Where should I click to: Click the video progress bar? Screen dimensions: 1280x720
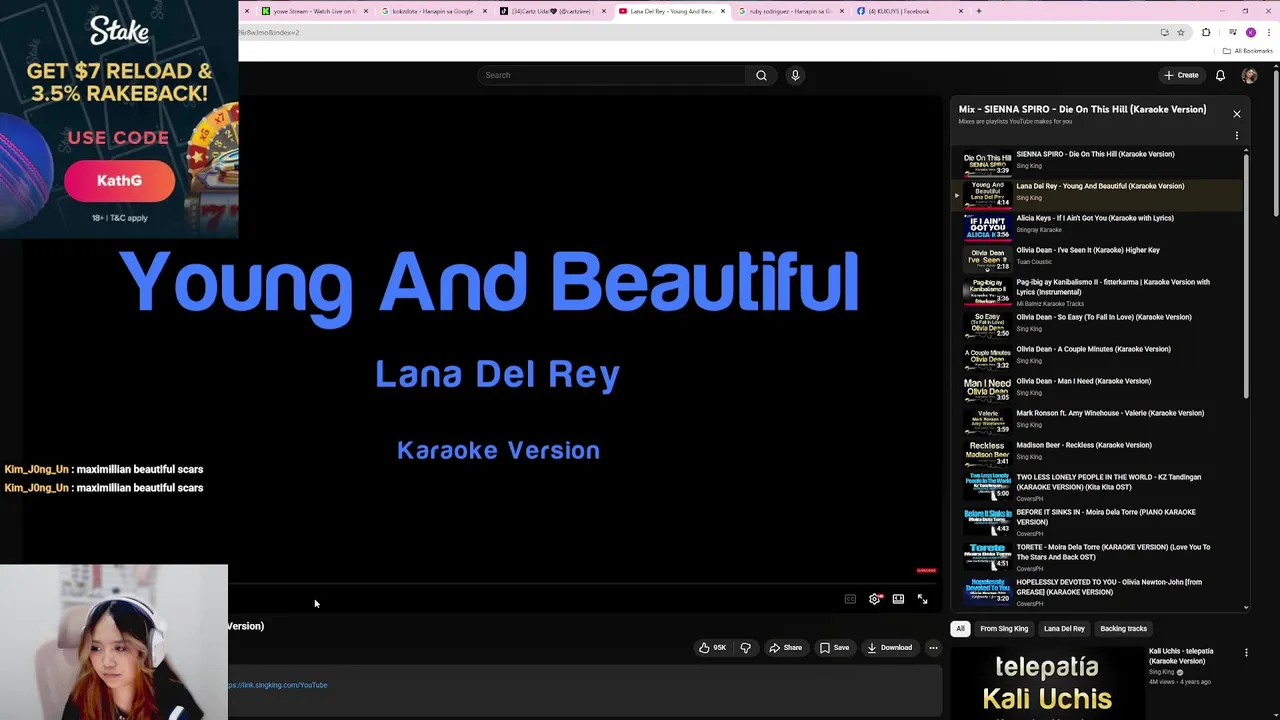pos(584,583)
